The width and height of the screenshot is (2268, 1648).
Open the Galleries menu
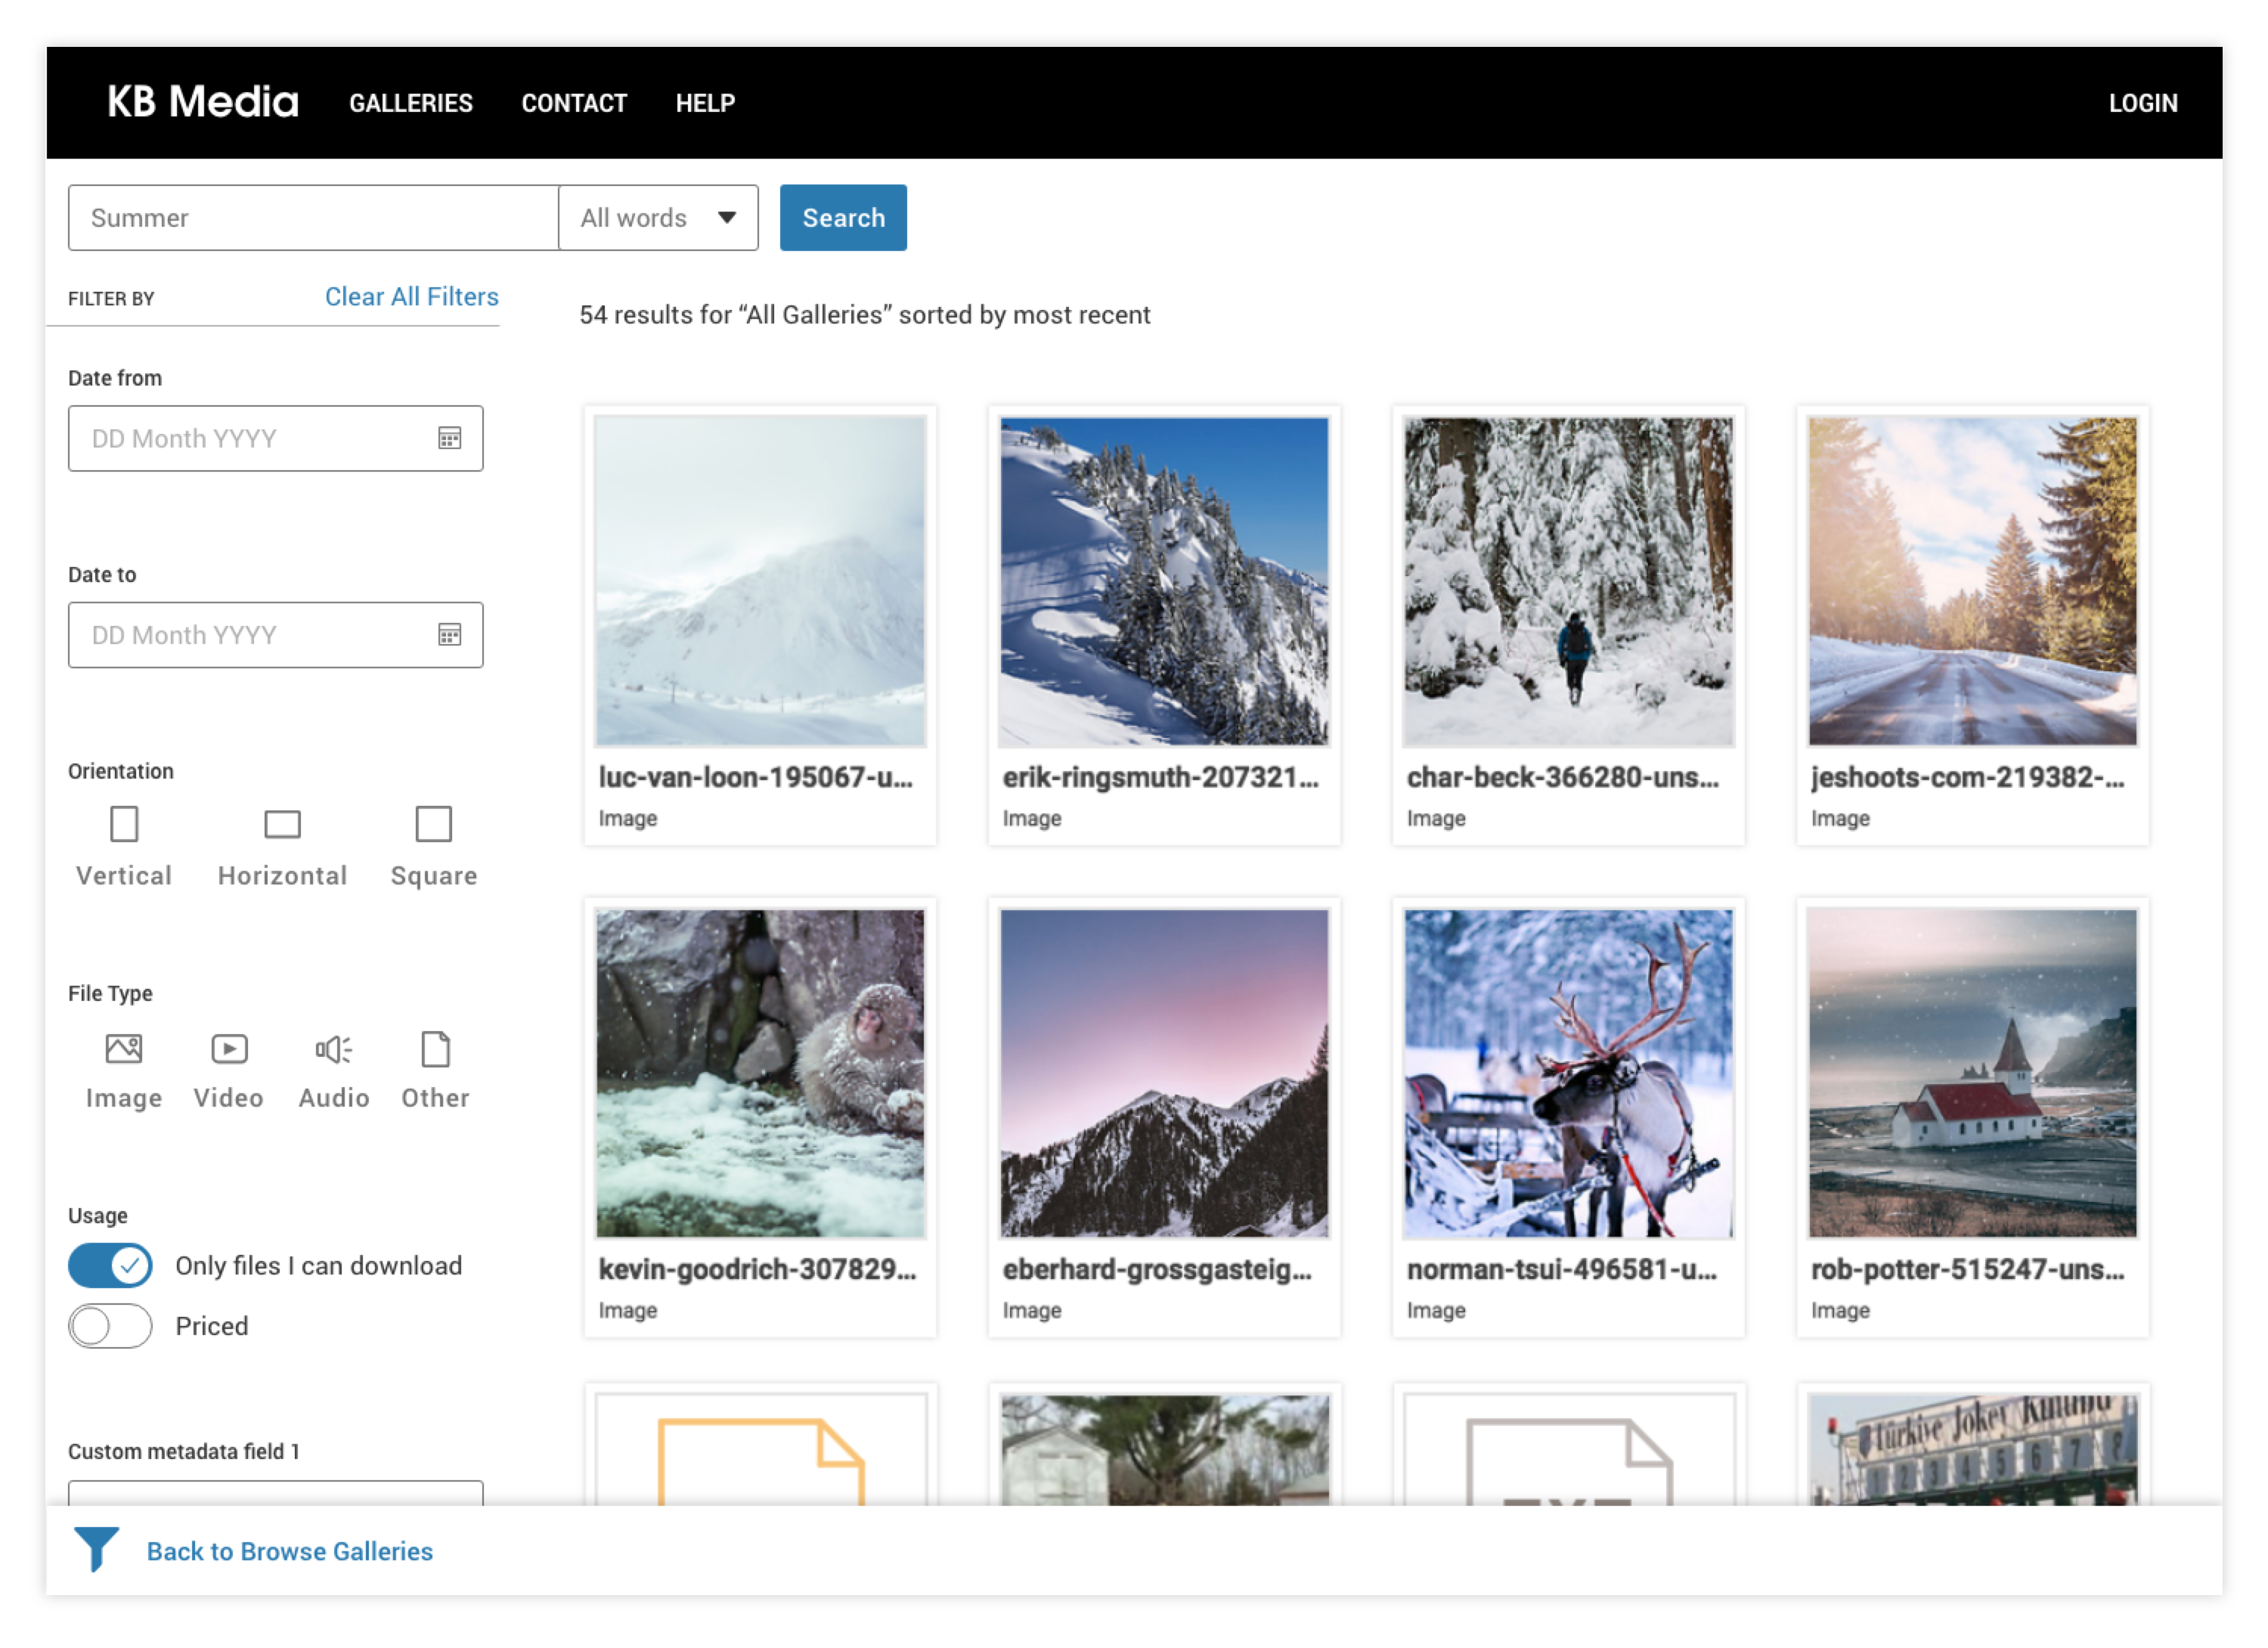tap(411, 103)
